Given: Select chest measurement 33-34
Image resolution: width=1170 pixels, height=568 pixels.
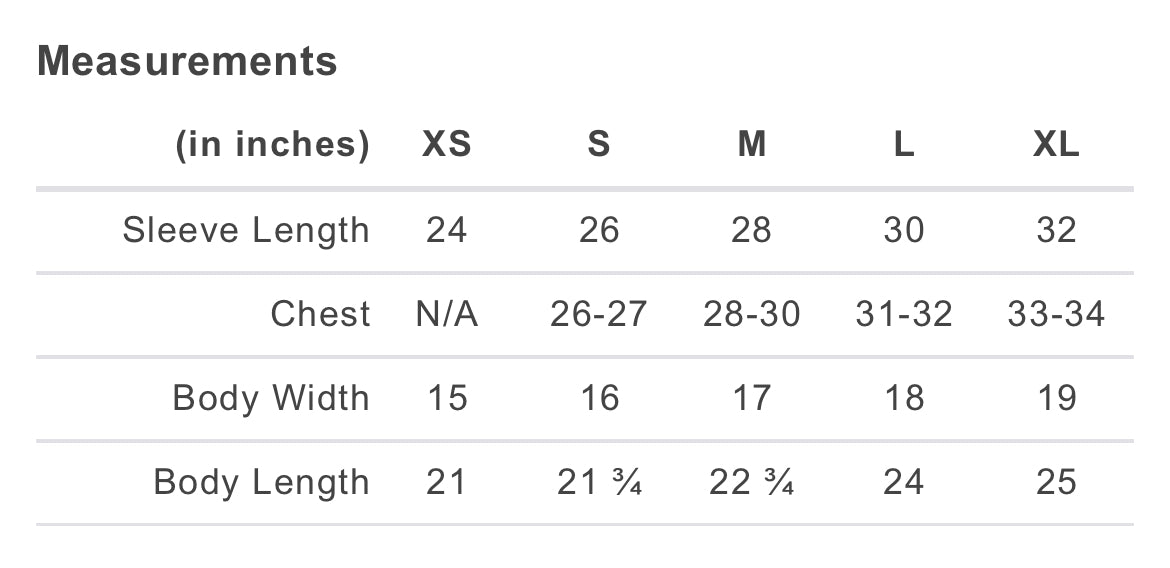Looking at the screenshot, I should point(1056,315).
